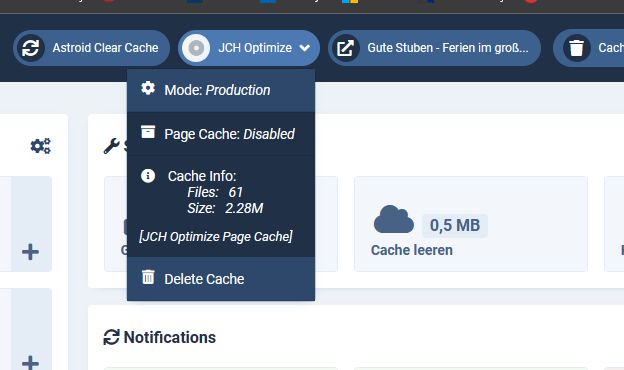
Task: Click the cloud icon above Cache leeren
Action: [x=394, y=219]
